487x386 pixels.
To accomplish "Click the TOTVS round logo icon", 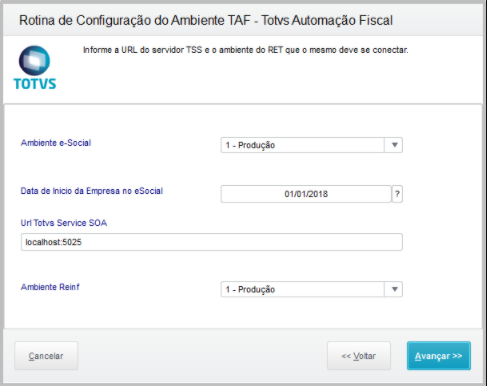I will pyautogui.click(x=34, y=61).
